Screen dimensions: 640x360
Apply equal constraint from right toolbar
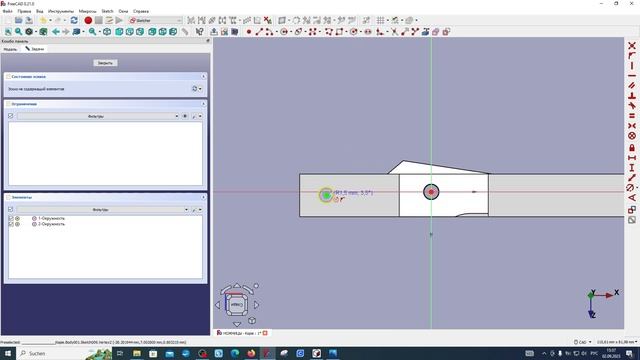tap(632, 116)
